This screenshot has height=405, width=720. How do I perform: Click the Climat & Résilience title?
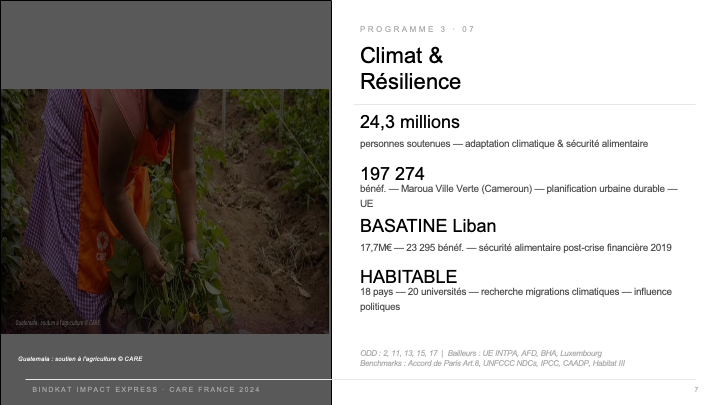pos(410,68)
